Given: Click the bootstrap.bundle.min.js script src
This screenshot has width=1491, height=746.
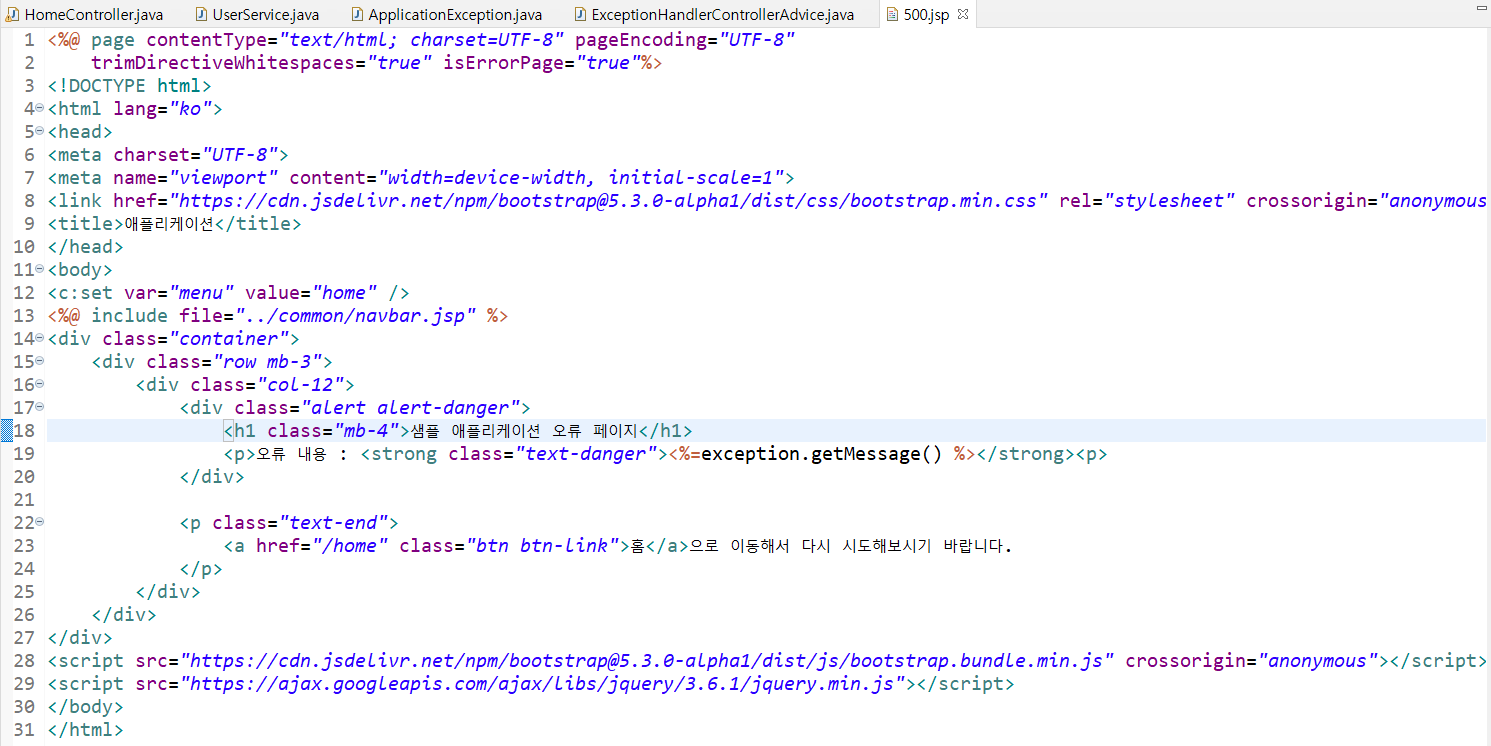Looking at the screenshot, I should (x=647, y=661).
